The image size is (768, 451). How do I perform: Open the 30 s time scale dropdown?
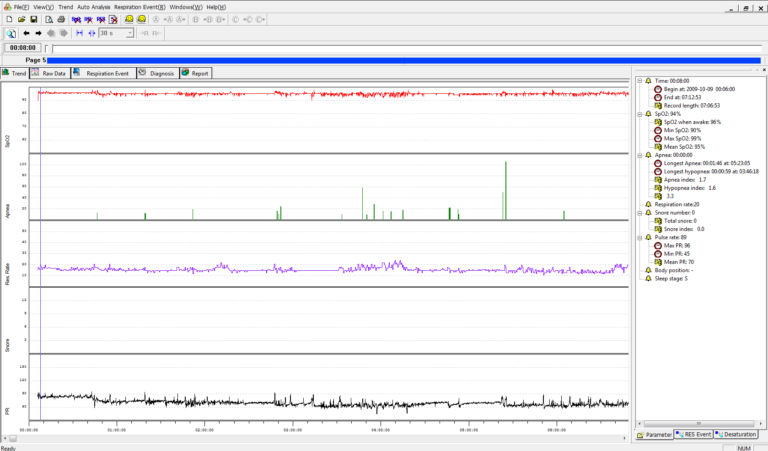[129, 33]
